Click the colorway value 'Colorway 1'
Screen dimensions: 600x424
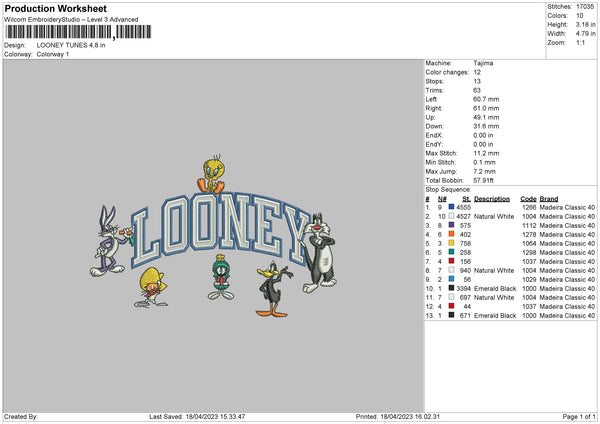click(53, 54)
